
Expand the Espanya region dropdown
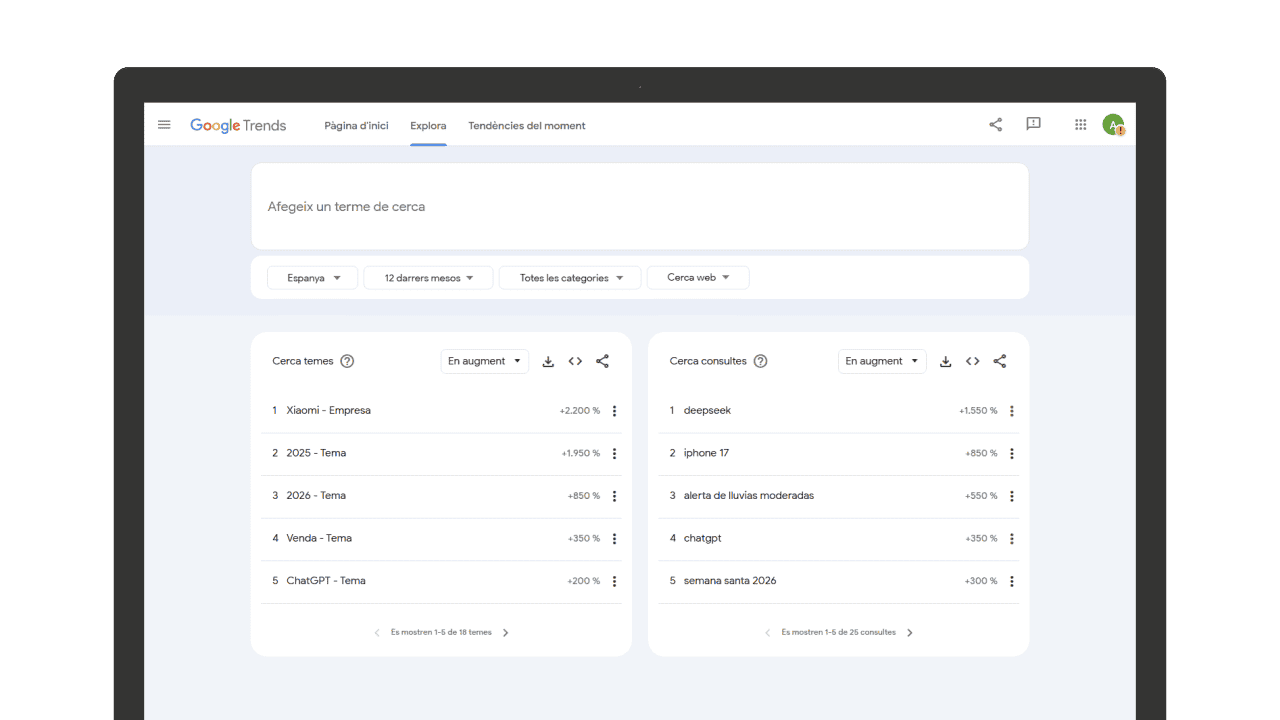click(313, 278)
